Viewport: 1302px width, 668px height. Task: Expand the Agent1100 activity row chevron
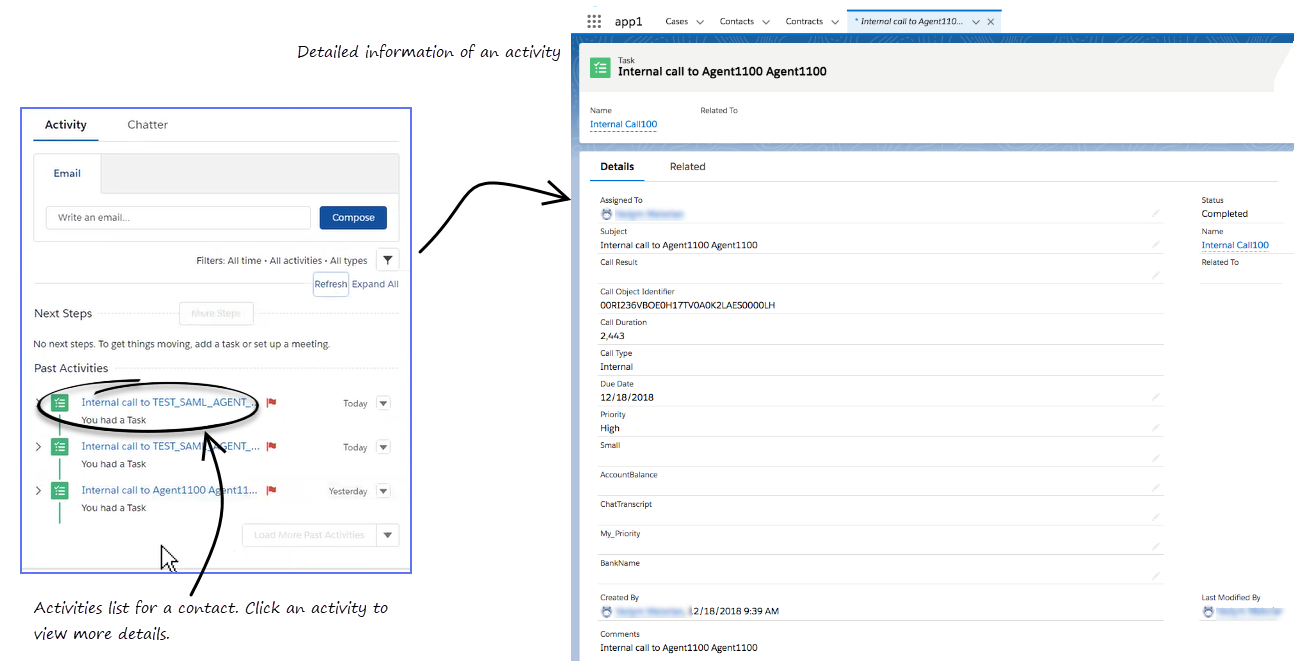(39, 491)
